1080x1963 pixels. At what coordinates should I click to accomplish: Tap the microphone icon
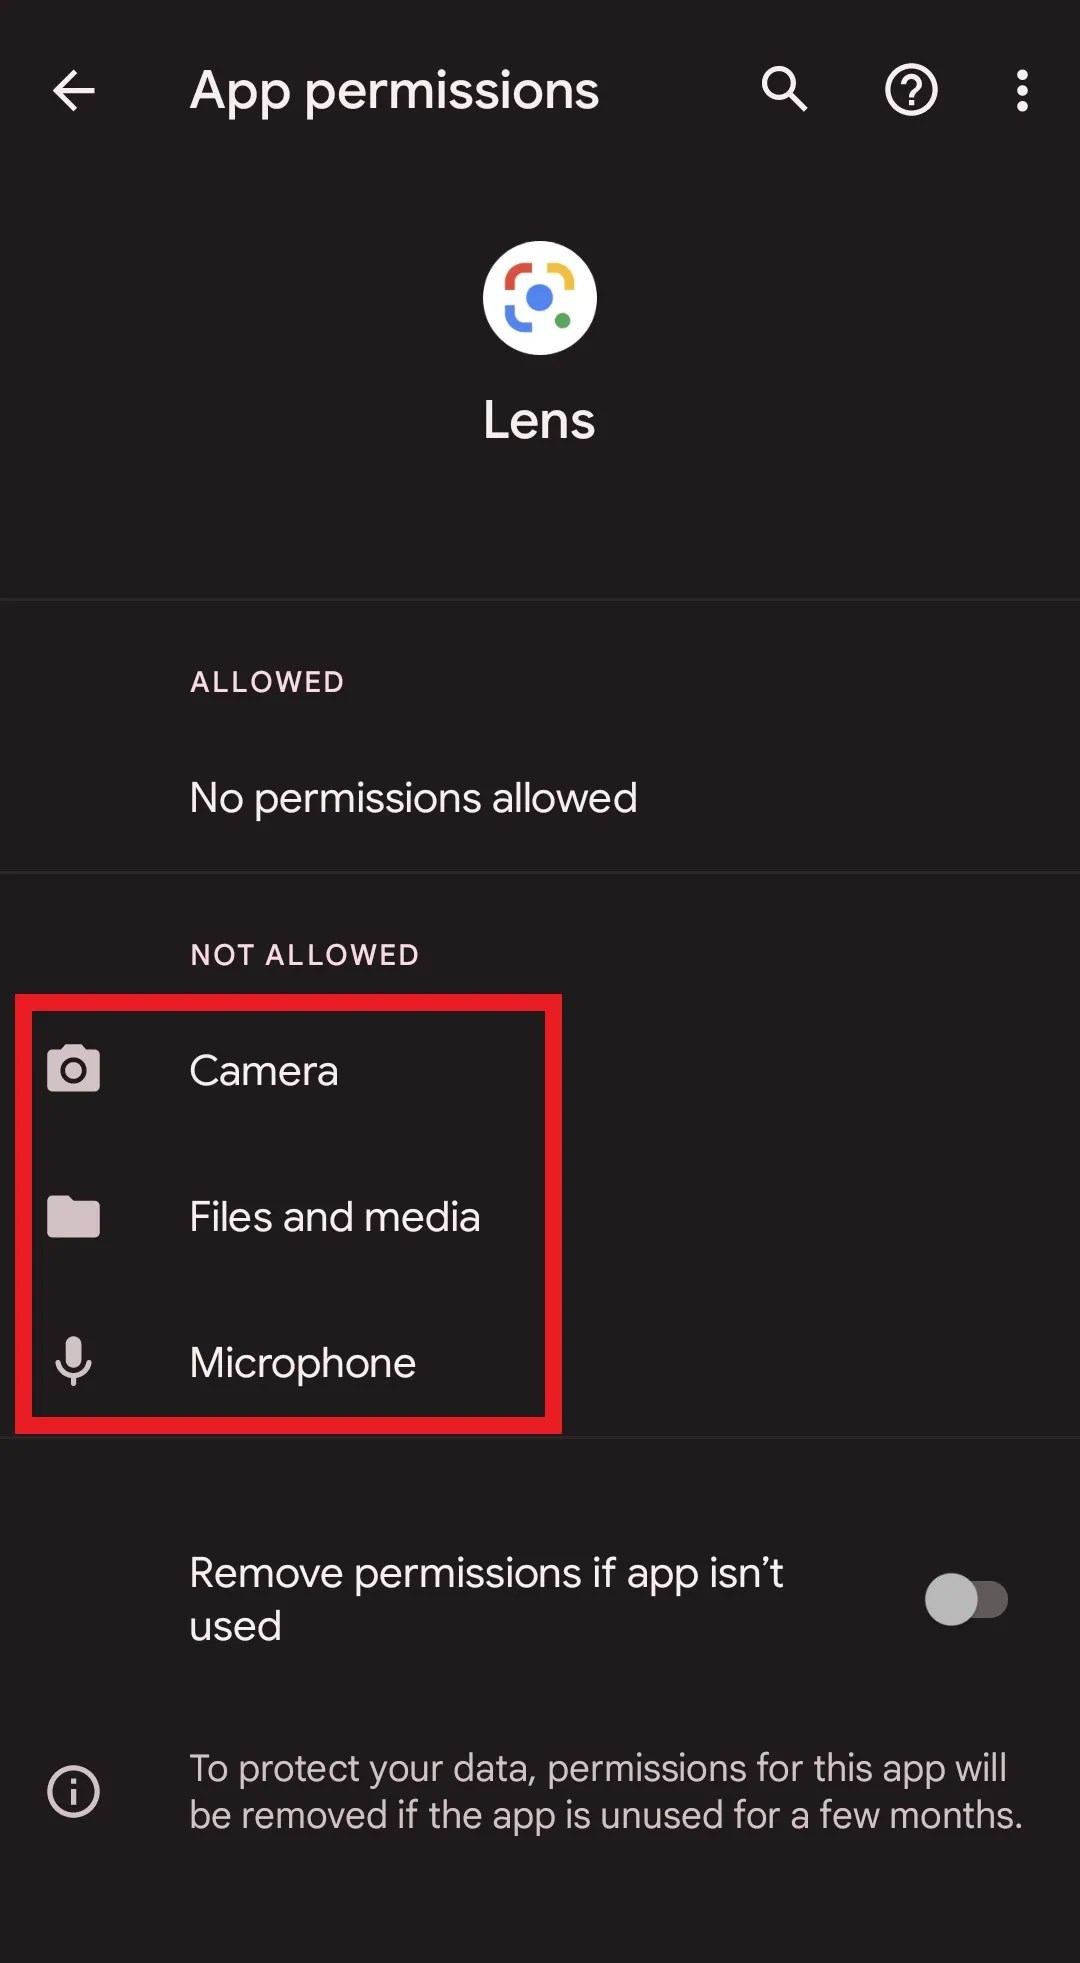[x=74, y=1361]
